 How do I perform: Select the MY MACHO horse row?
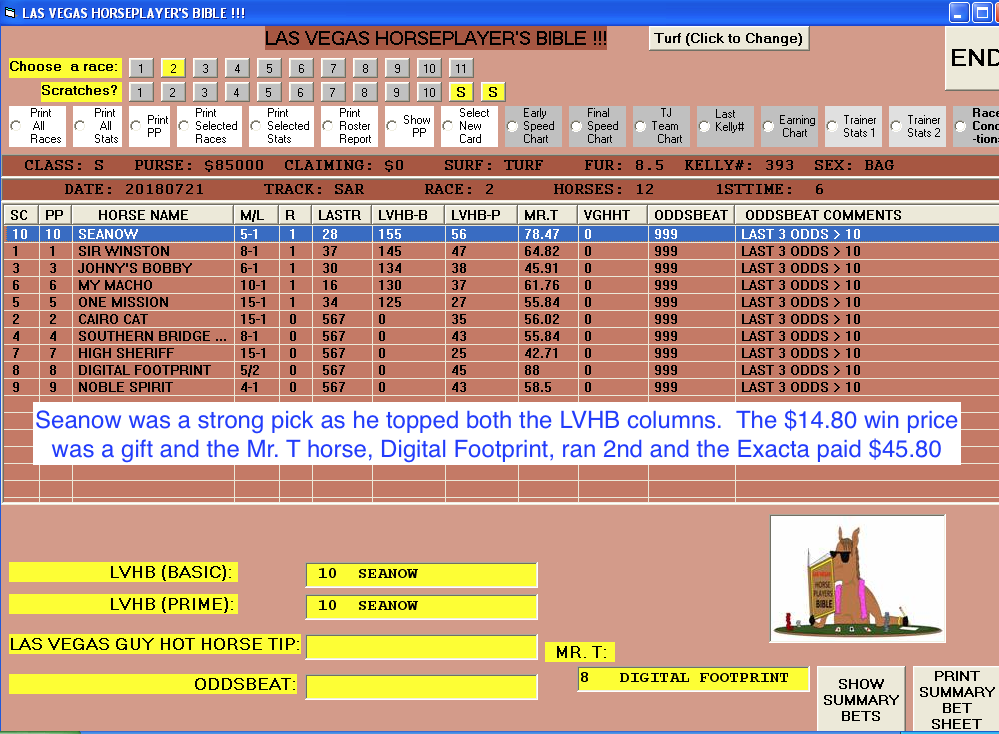501,285
